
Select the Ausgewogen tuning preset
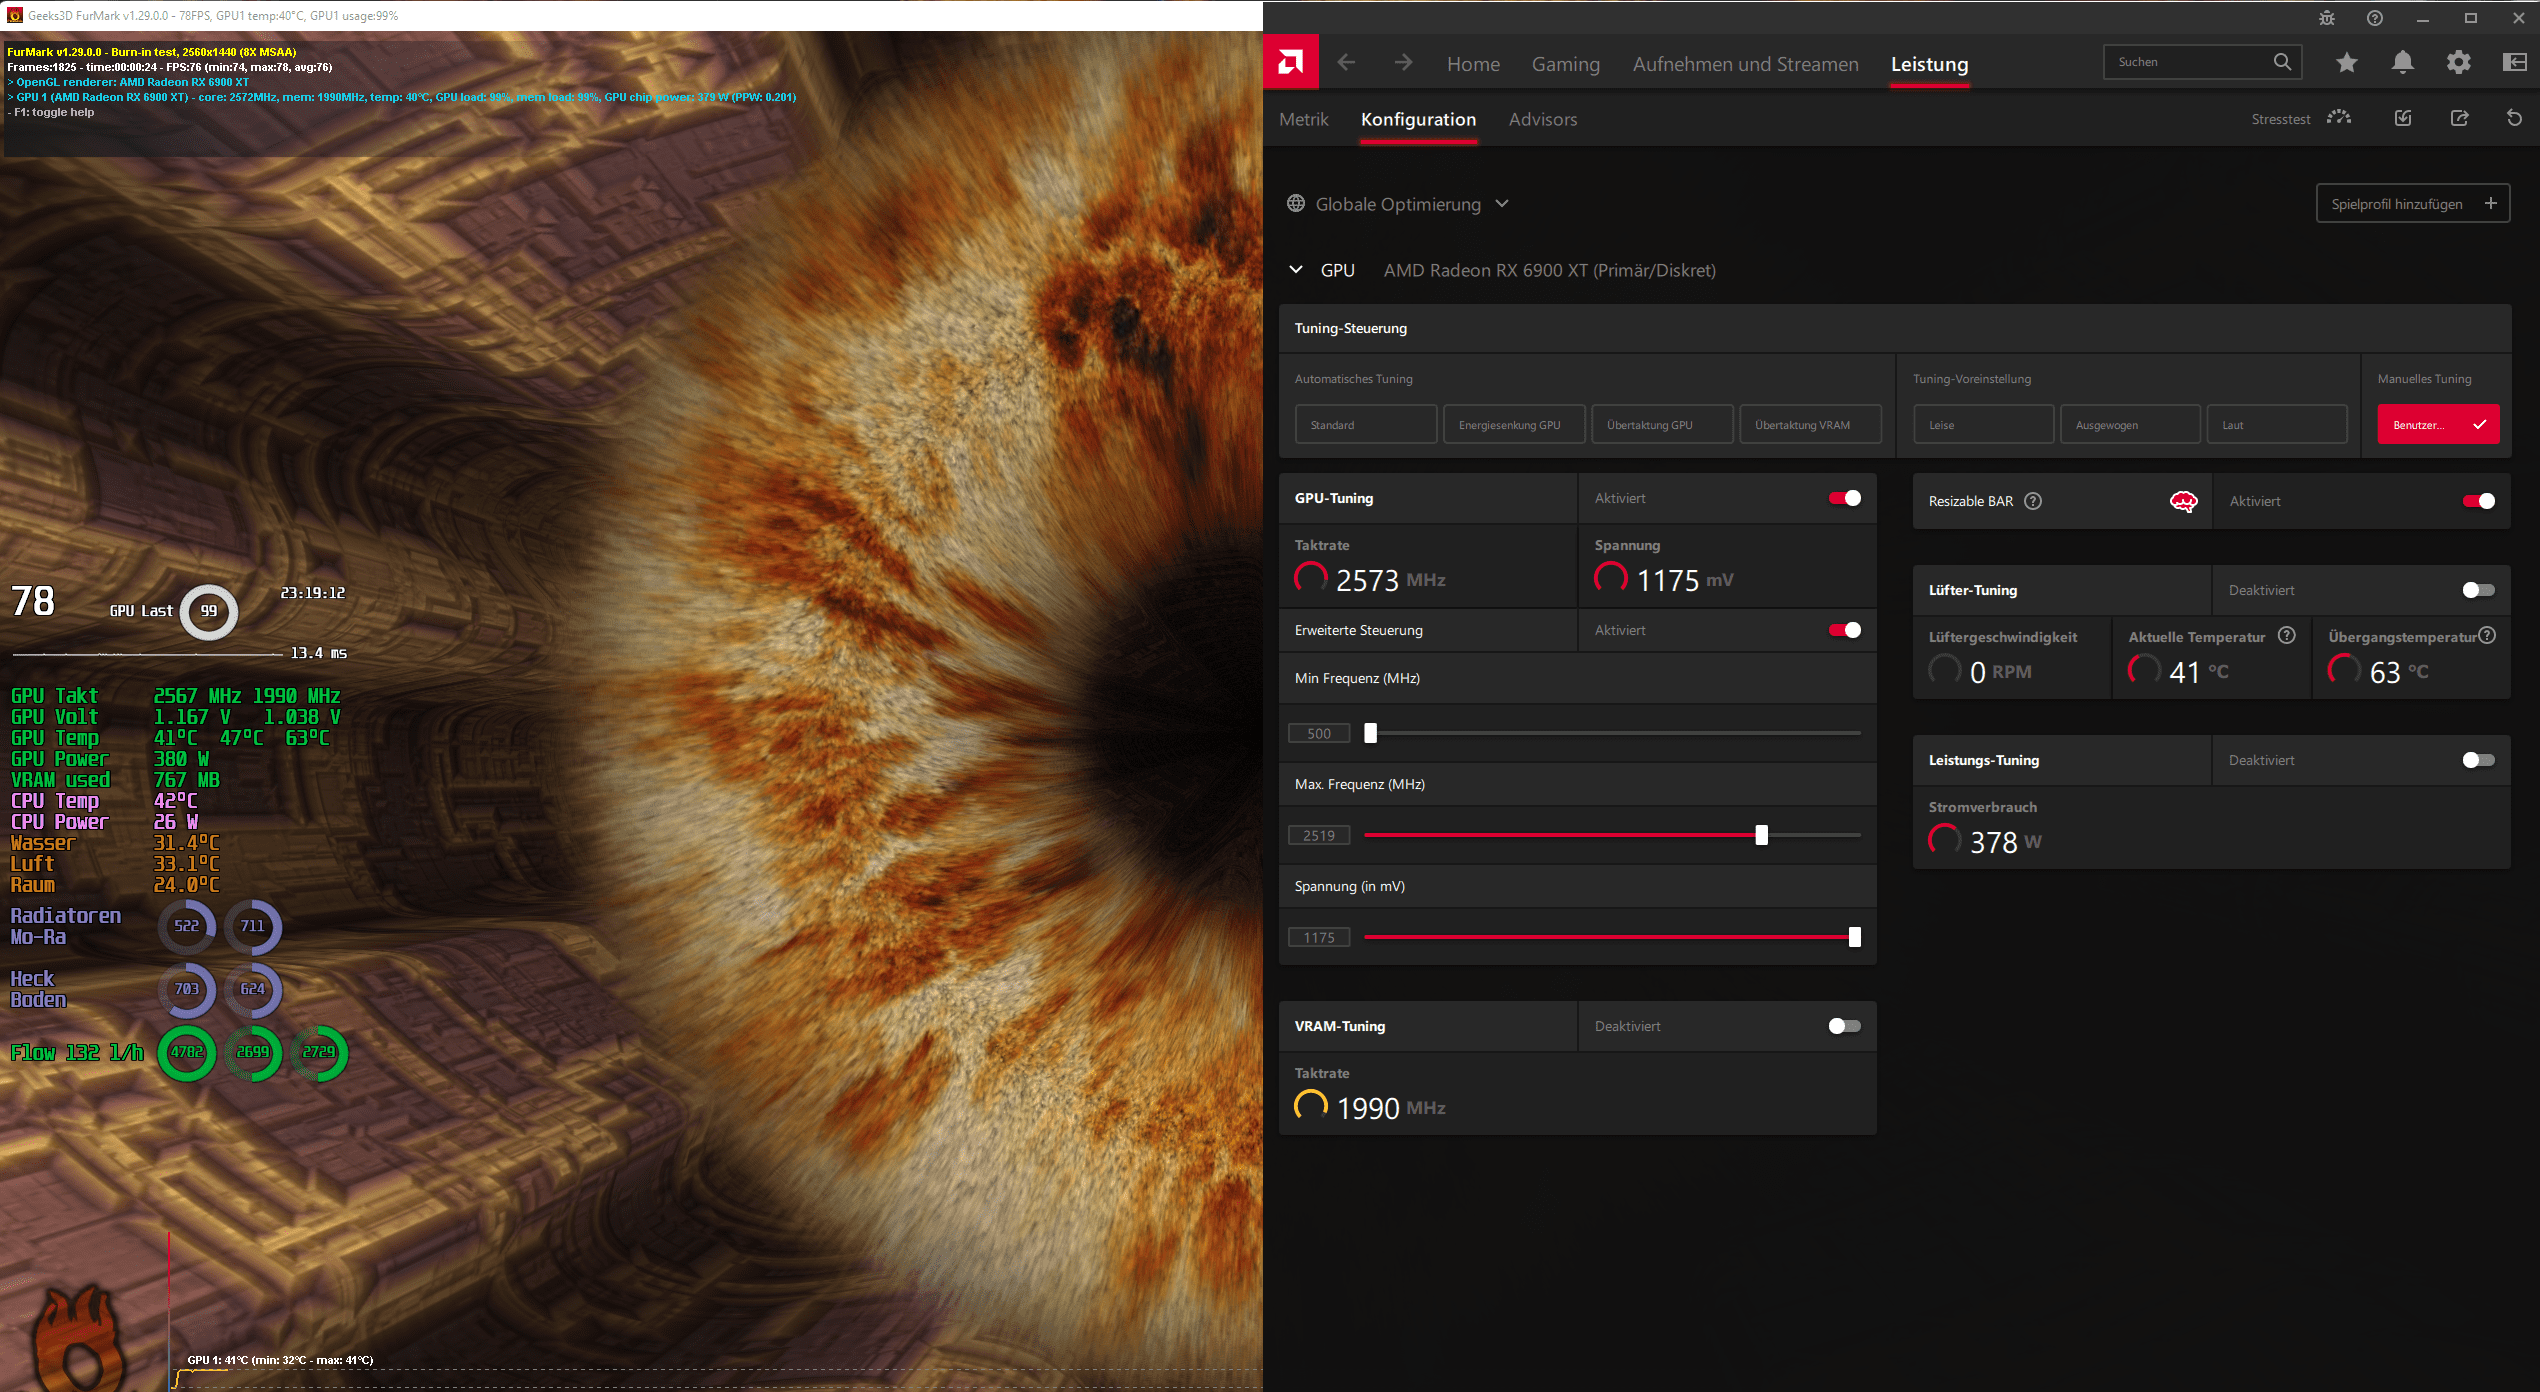click(2130, 424)
